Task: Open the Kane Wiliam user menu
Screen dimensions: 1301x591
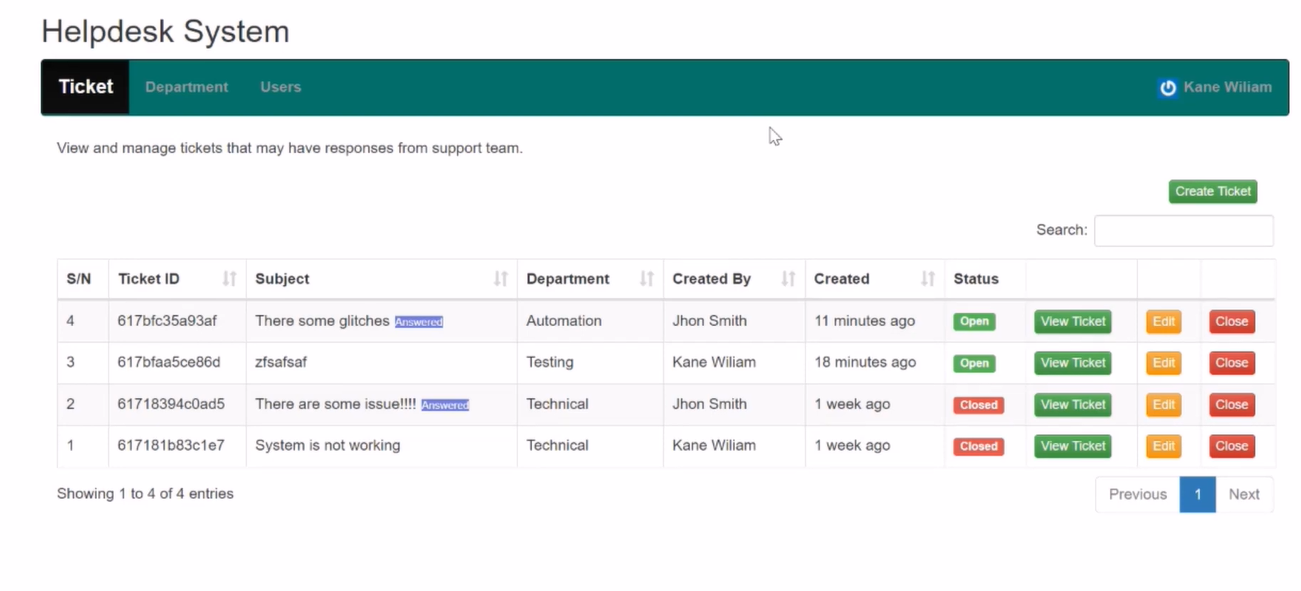Action: click(x=1215, y=87)
